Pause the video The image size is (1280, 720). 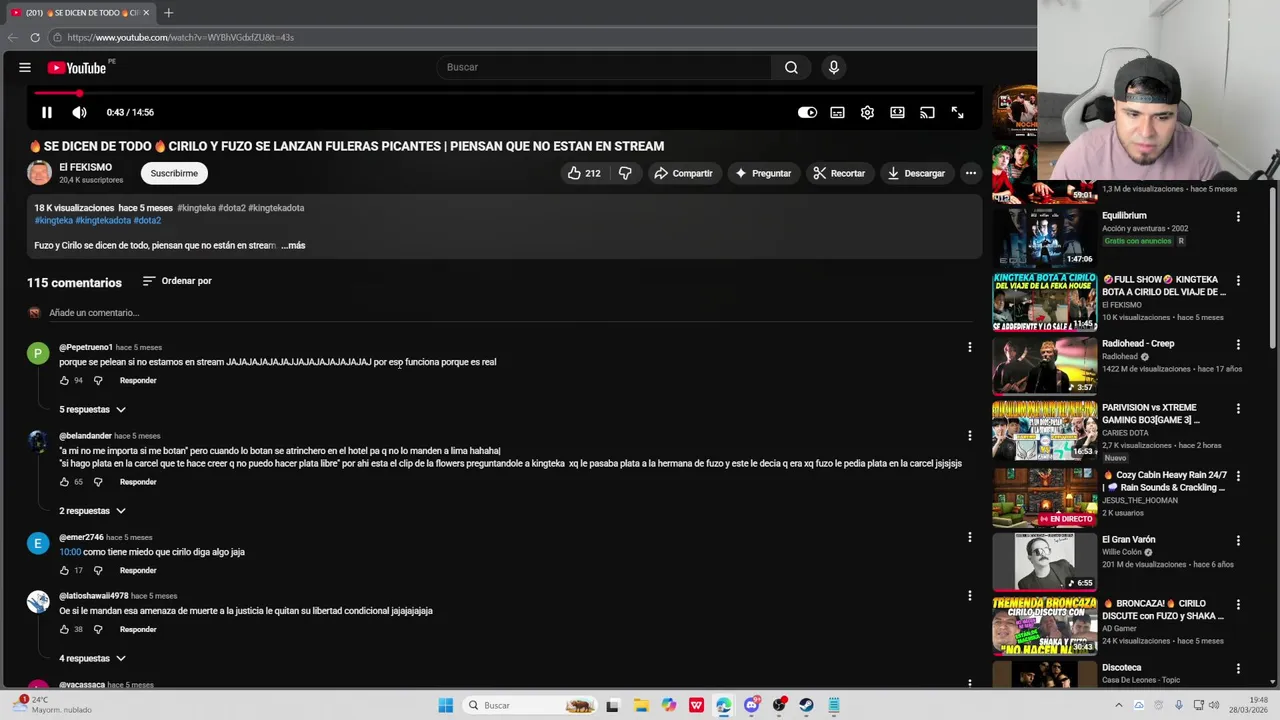tap(46, 112)
